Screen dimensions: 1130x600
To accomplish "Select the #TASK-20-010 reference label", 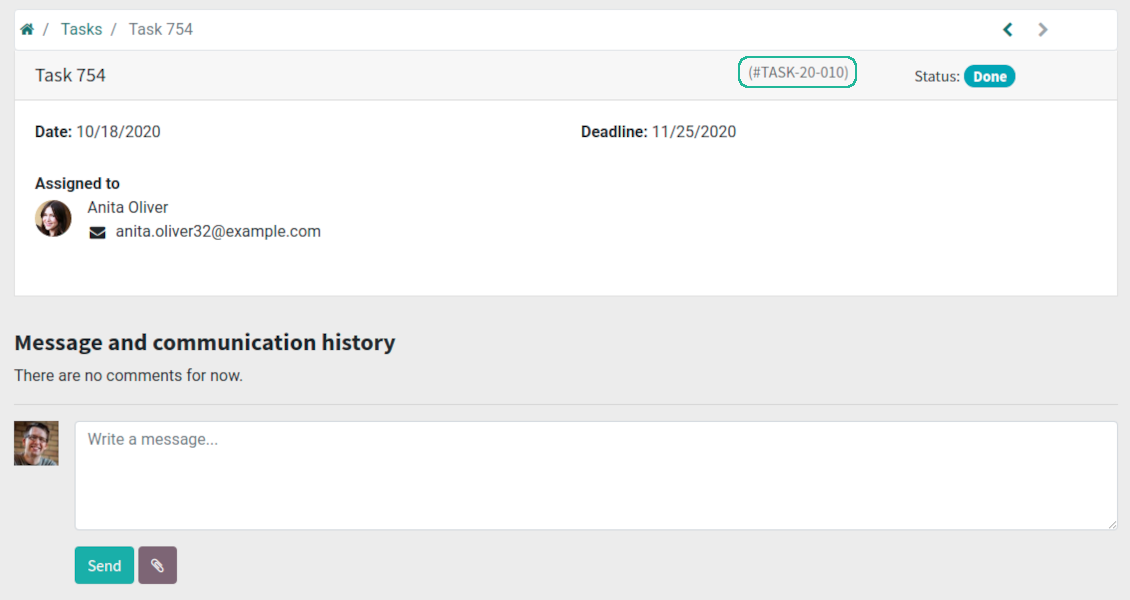I will point(798,73).
